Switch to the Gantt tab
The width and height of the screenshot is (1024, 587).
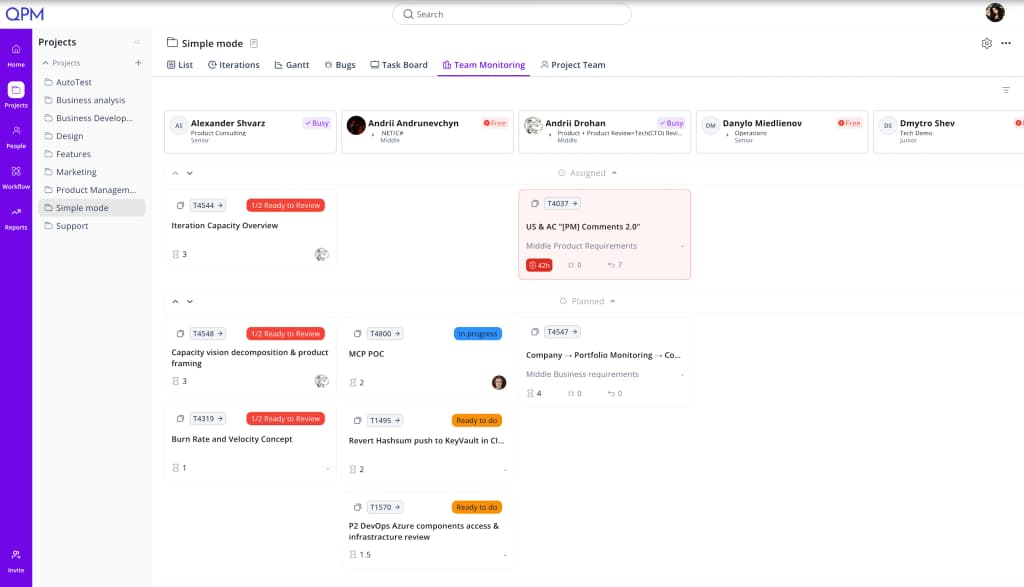pos(291,65)
